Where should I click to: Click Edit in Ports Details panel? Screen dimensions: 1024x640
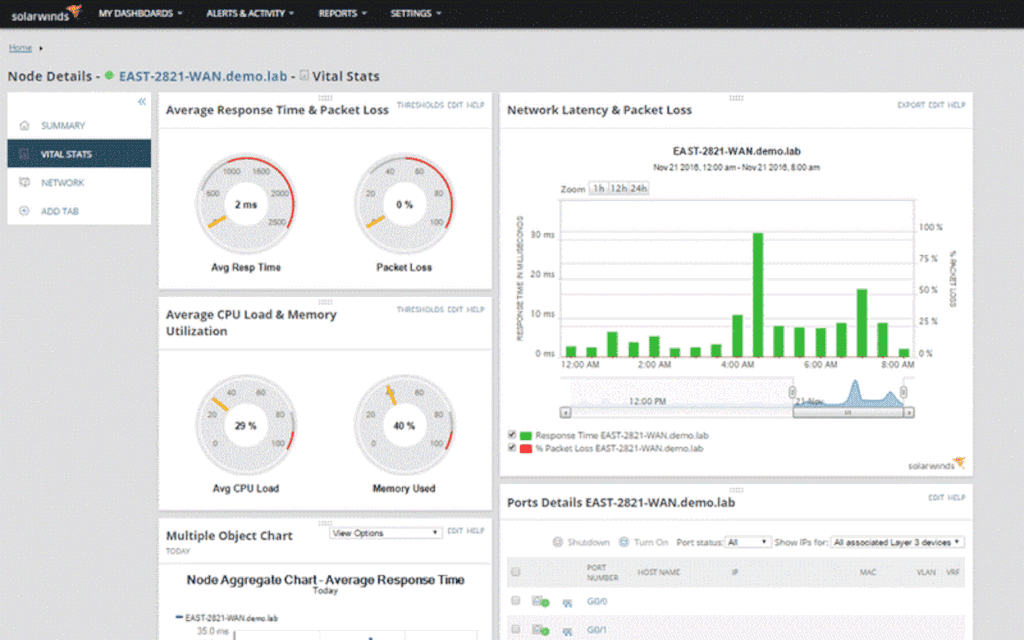(936, 498)
